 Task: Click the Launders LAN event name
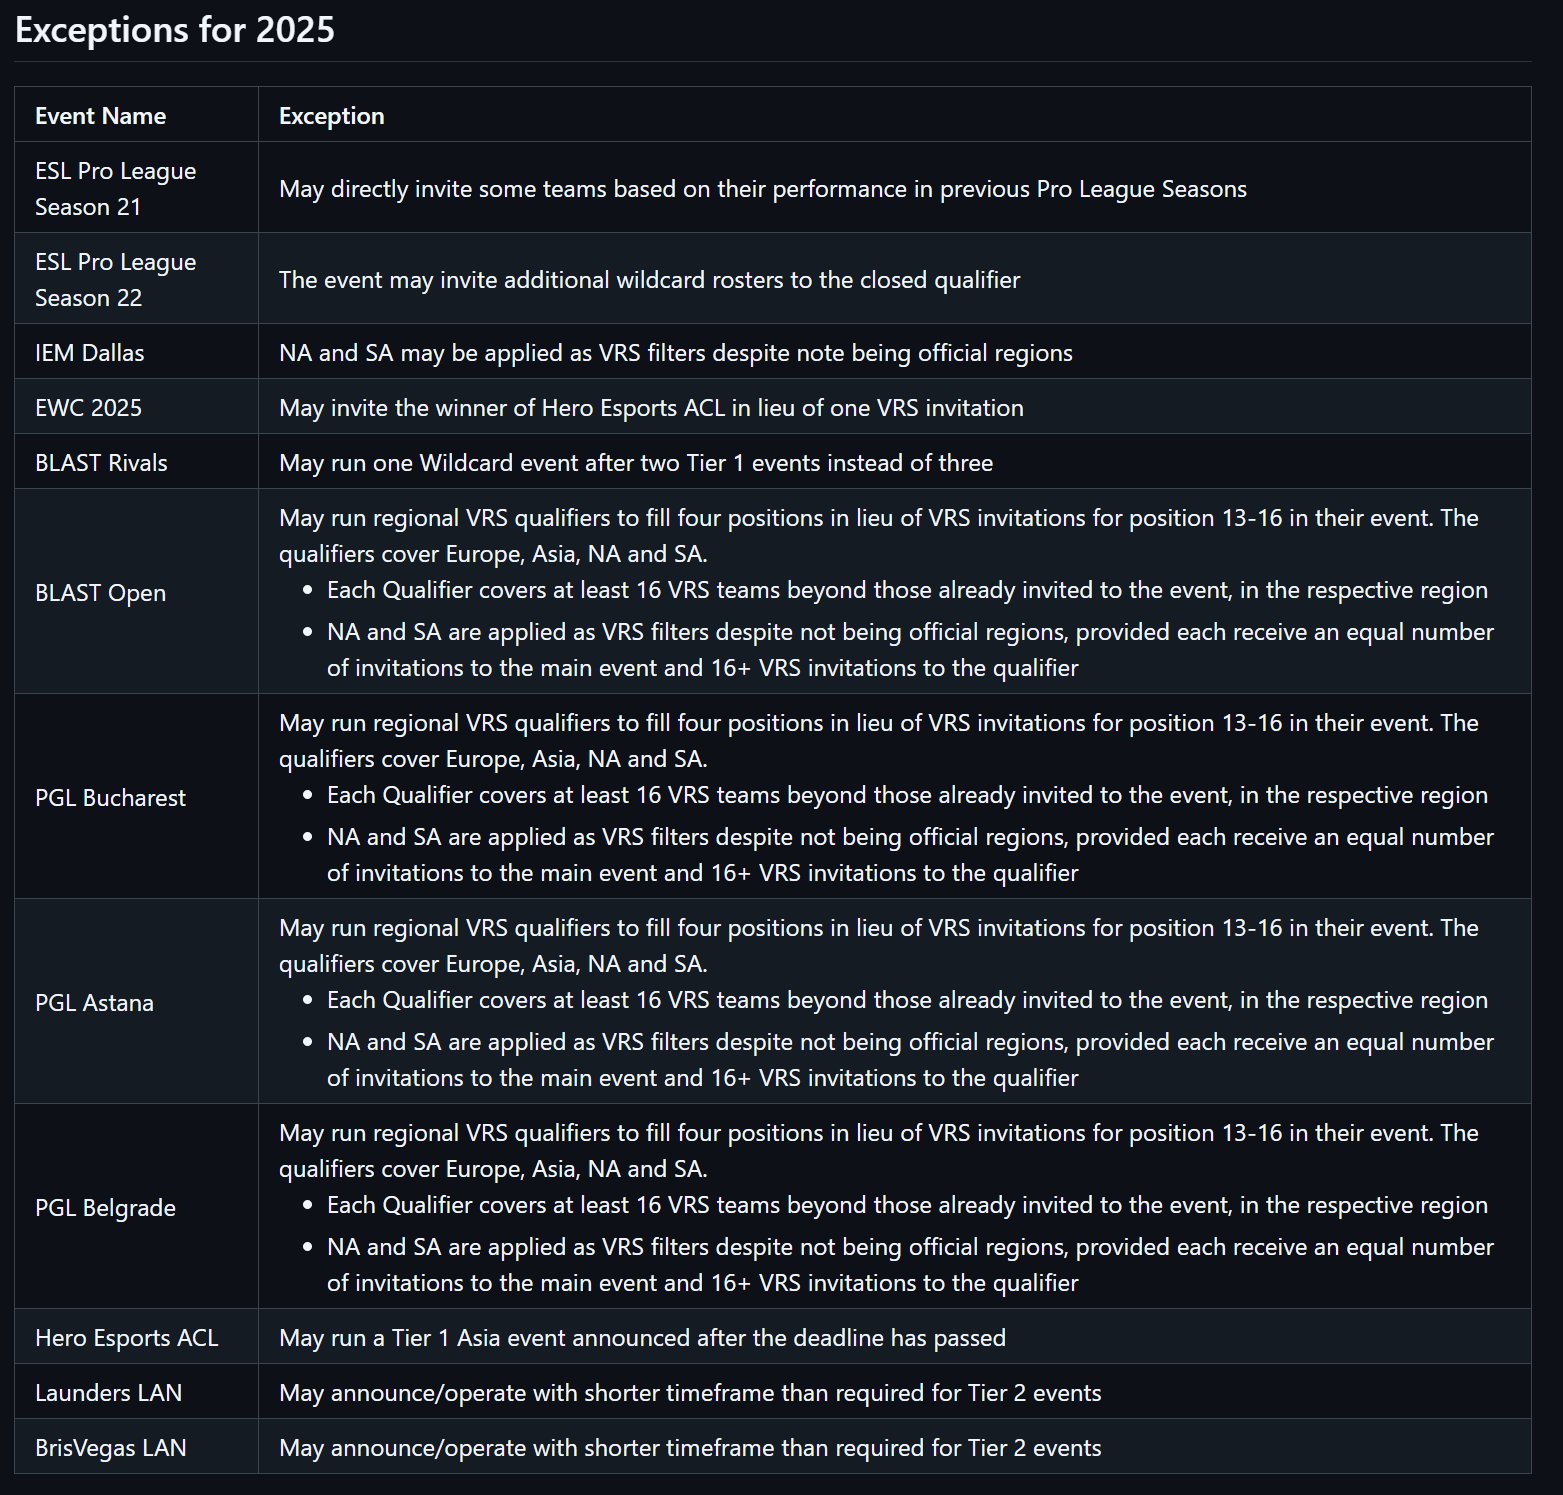pos(108,1393)
